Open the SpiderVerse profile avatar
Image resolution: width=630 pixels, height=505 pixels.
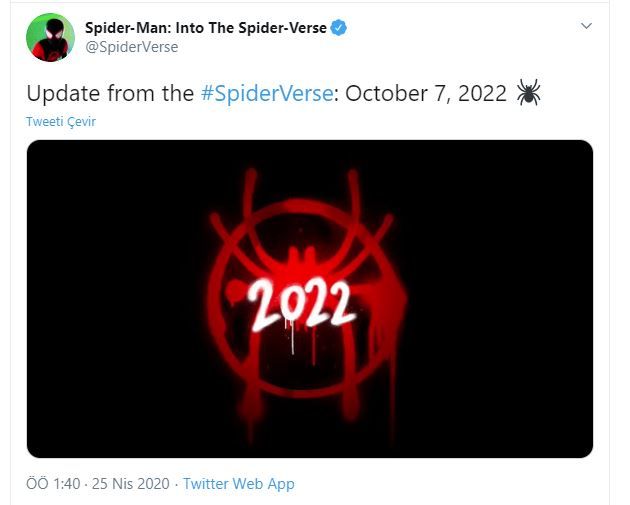50,37
